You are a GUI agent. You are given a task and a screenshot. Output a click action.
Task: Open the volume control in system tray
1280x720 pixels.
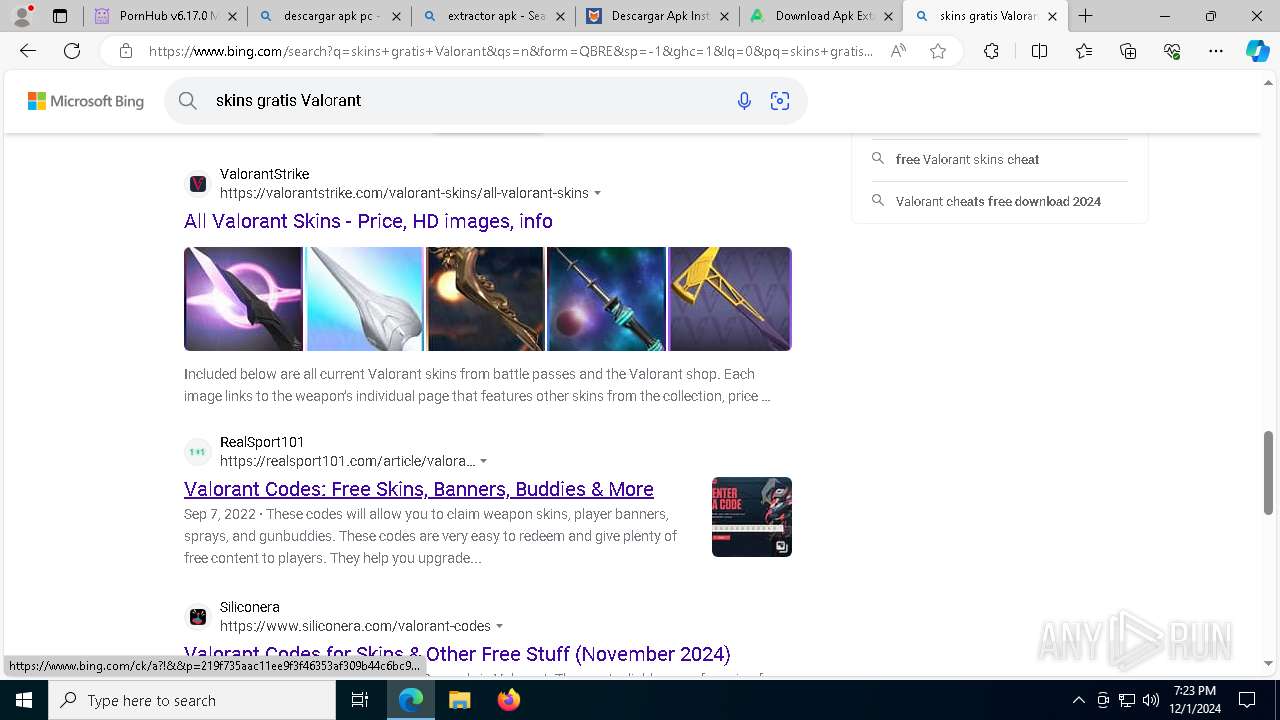pos(1151,700)
